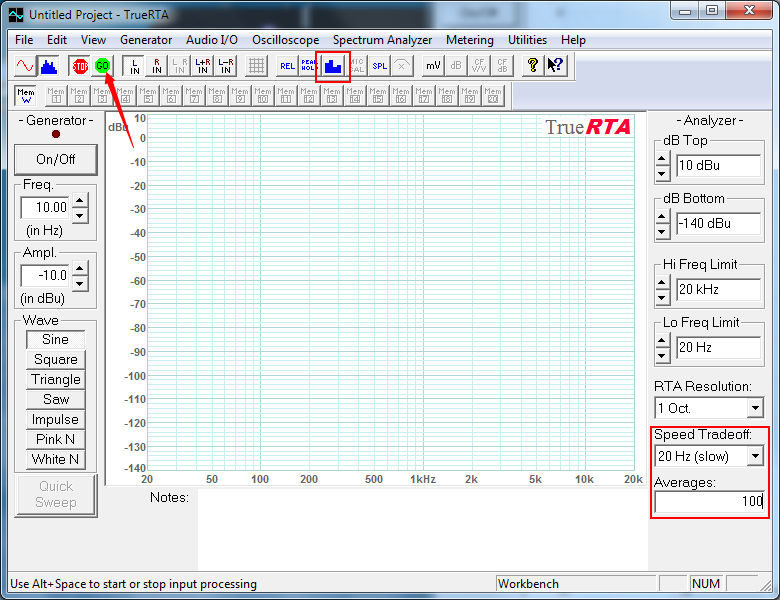Viewport: 780px width, 600px height.
Task: Decrease amplitude with down arrow
Action: pyautogui.click(x=80, y=284)
